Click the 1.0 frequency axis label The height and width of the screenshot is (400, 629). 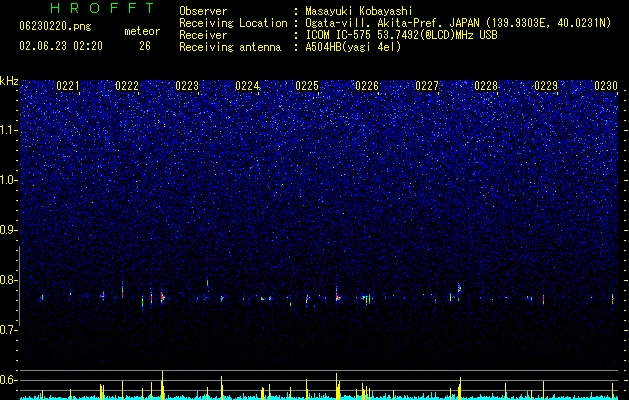9,180
